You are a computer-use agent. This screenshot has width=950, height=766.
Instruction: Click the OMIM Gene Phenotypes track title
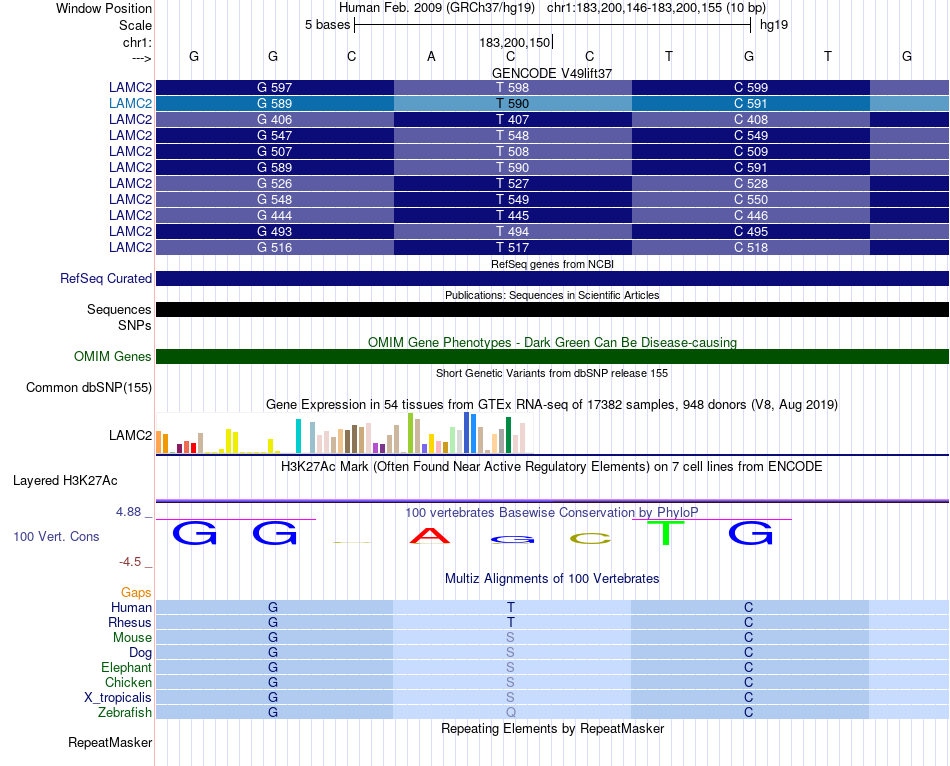coord(552,342)
